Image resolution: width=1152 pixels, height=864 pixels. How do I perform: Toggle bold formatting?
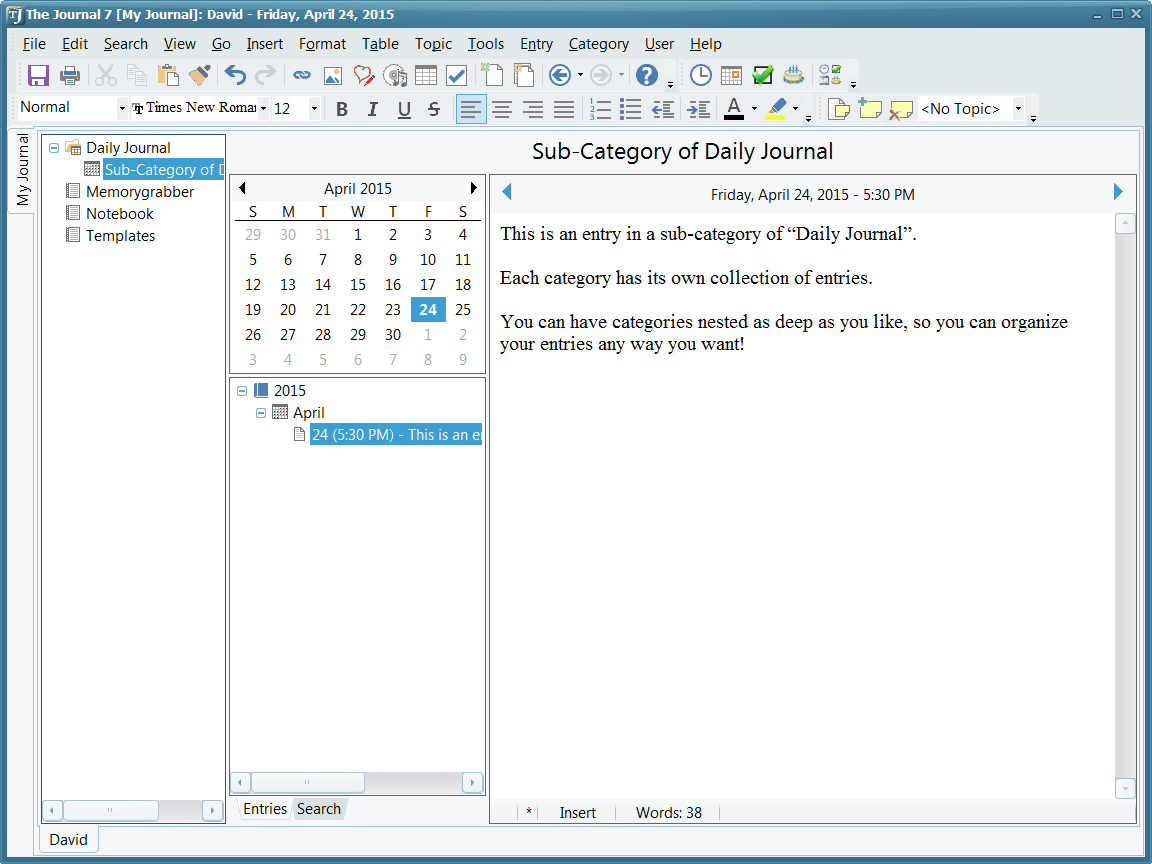point(342,109)
